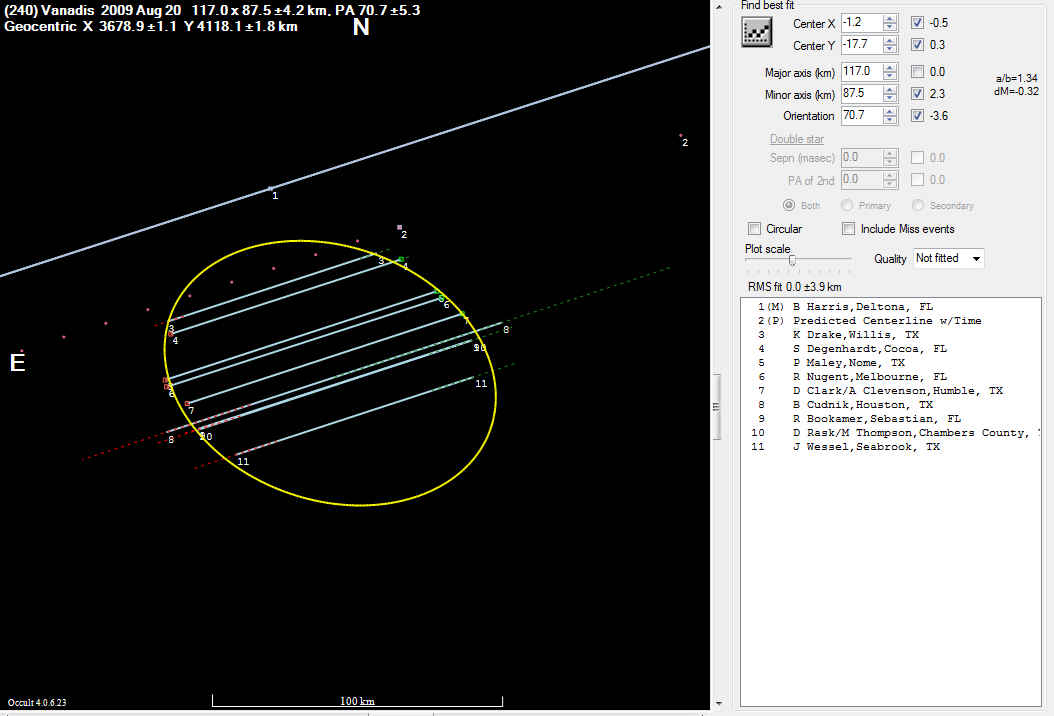Decrease Orientation using the down arrow

(x=890, y=120)
